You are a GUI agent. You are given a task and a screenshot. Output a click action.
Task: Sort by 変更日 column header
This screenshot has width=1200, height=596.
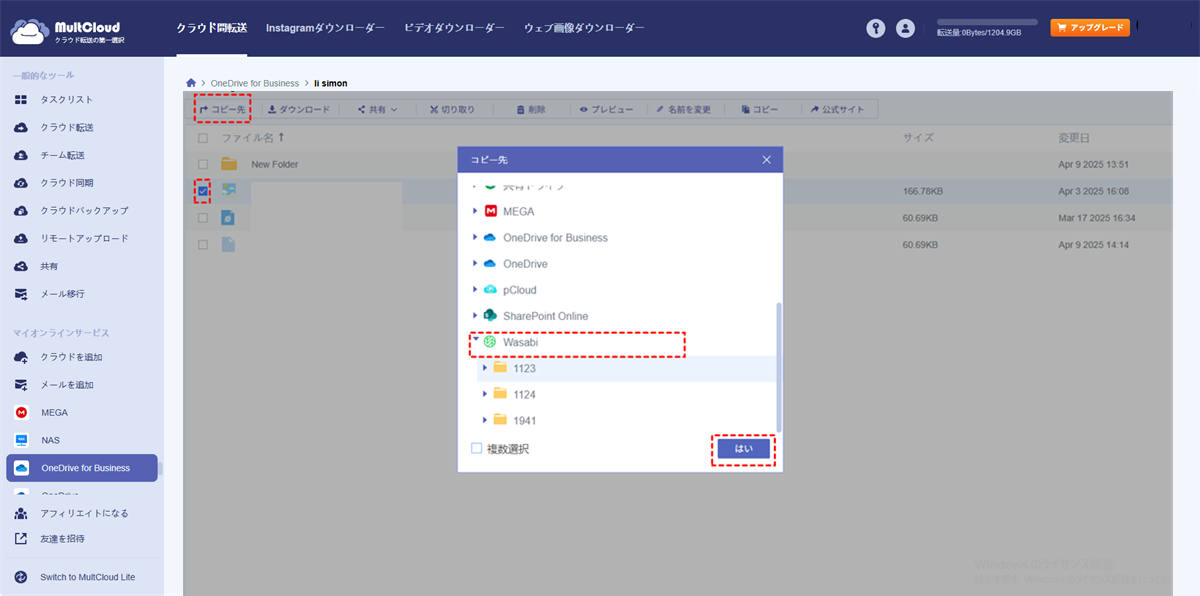point(1074,138)
